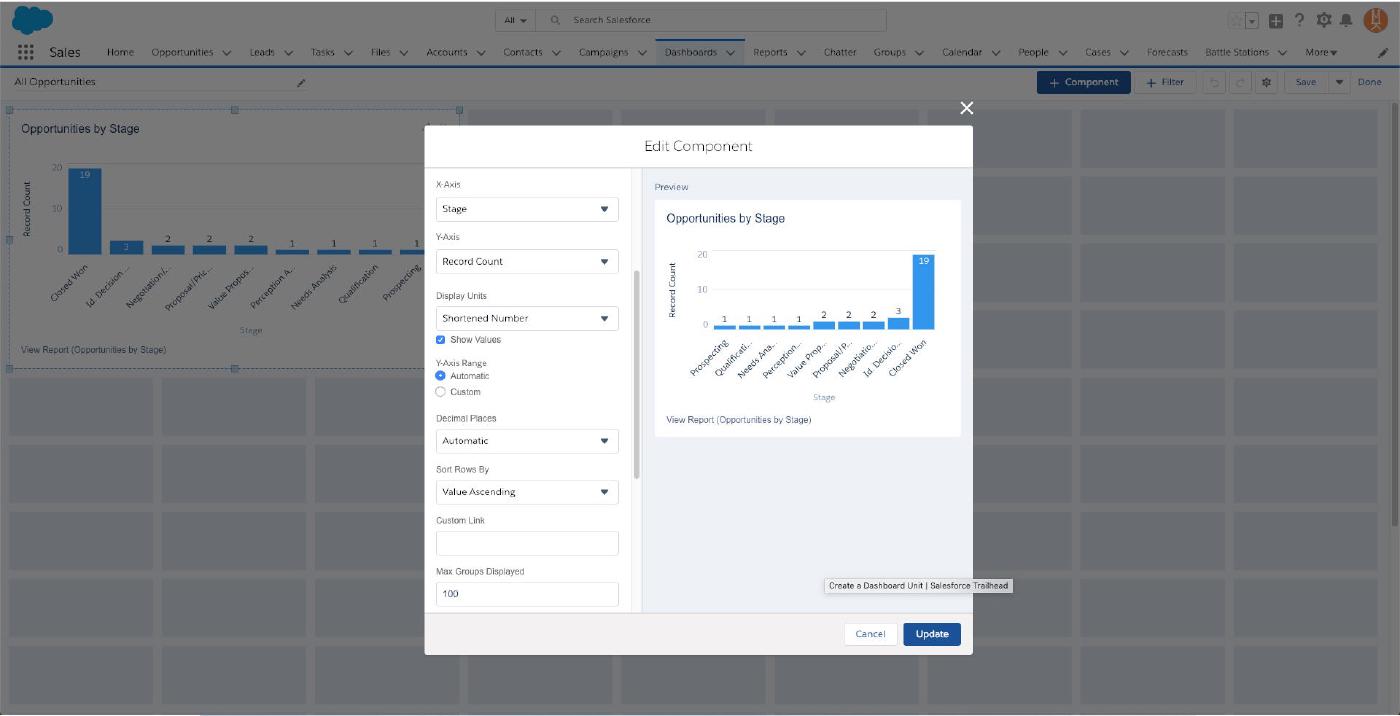This screenshot has height=716, width=1400.
Task: Click the pencil icon beside All Opportunities
Action: (x=301, y=83)
